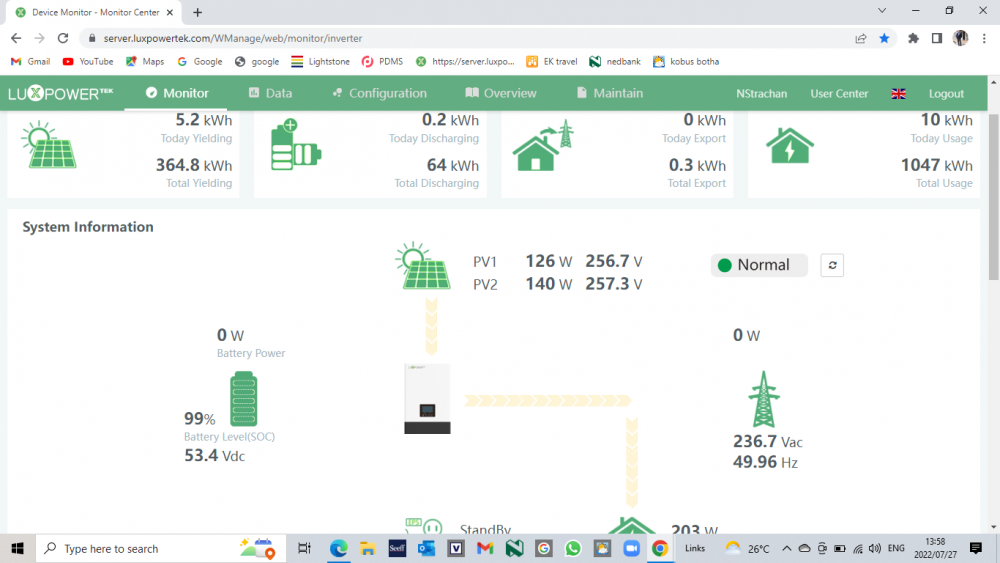Click the NStrachan account link
This screenshot has height=563, width=1000.
pyautogui.click(x=761, y=94)
